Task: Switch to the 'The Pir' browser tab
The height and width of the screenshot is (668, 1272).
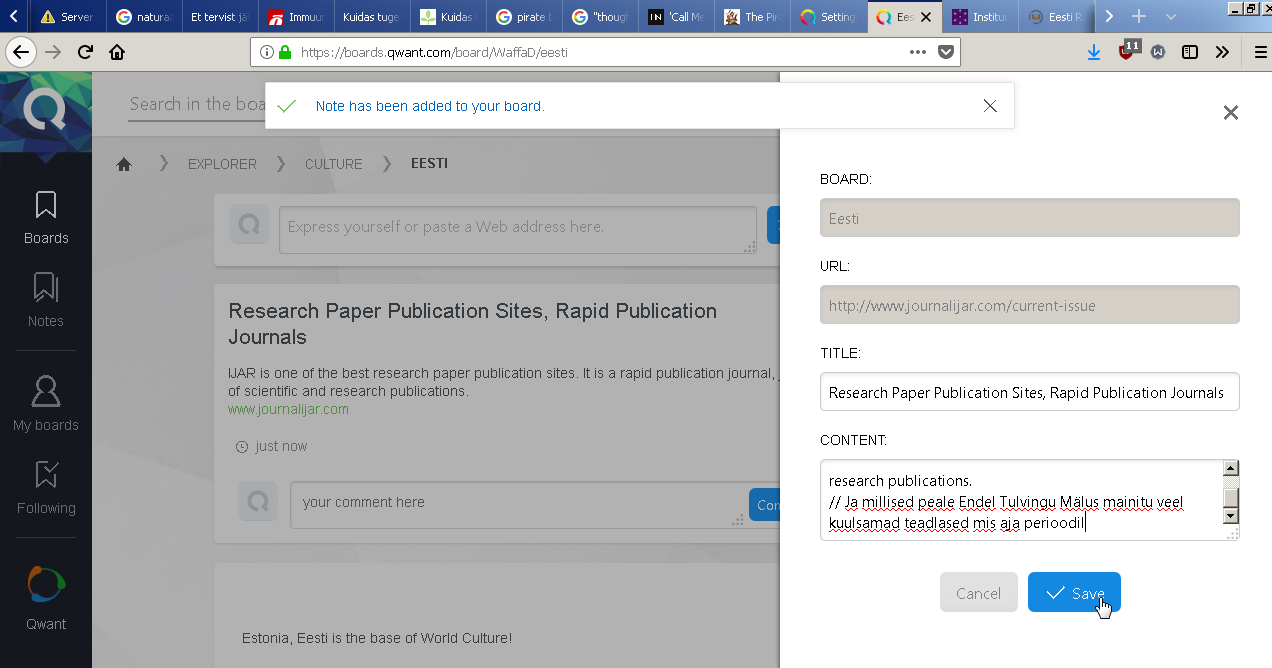Action: coord(752,17)
